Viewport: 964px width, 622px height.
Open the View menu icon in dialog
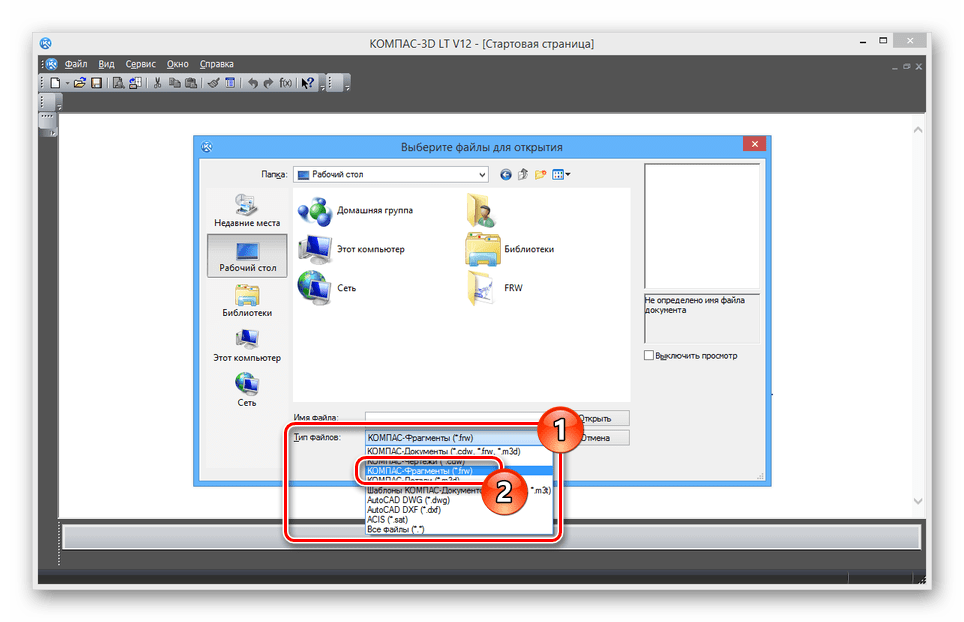coord(561,175)
